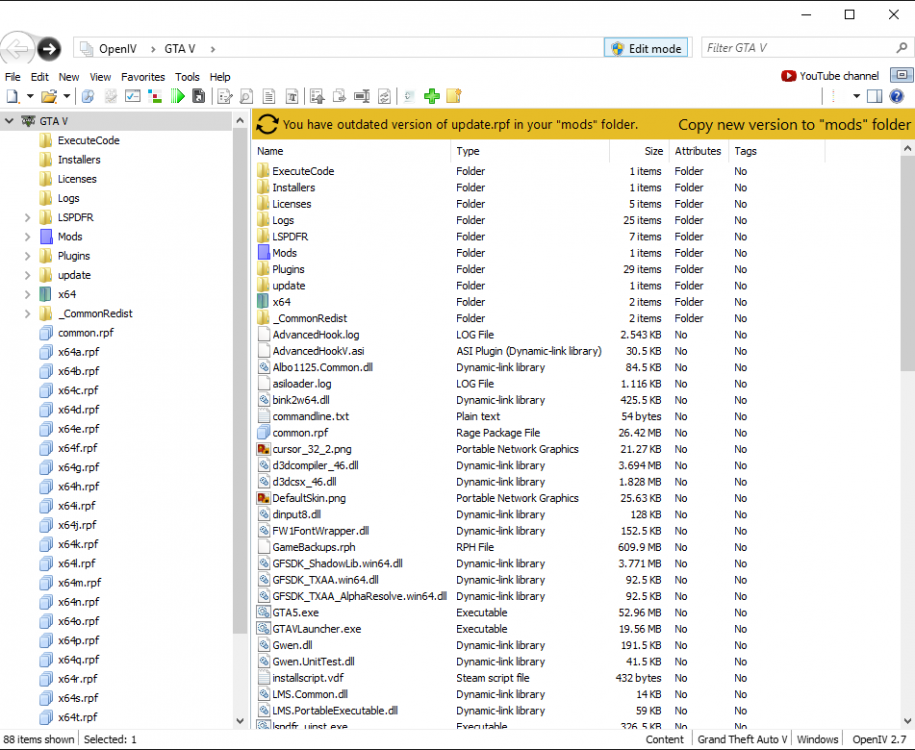
Task: Select common.rpf in the tree panel
Action: click(86, 333)
